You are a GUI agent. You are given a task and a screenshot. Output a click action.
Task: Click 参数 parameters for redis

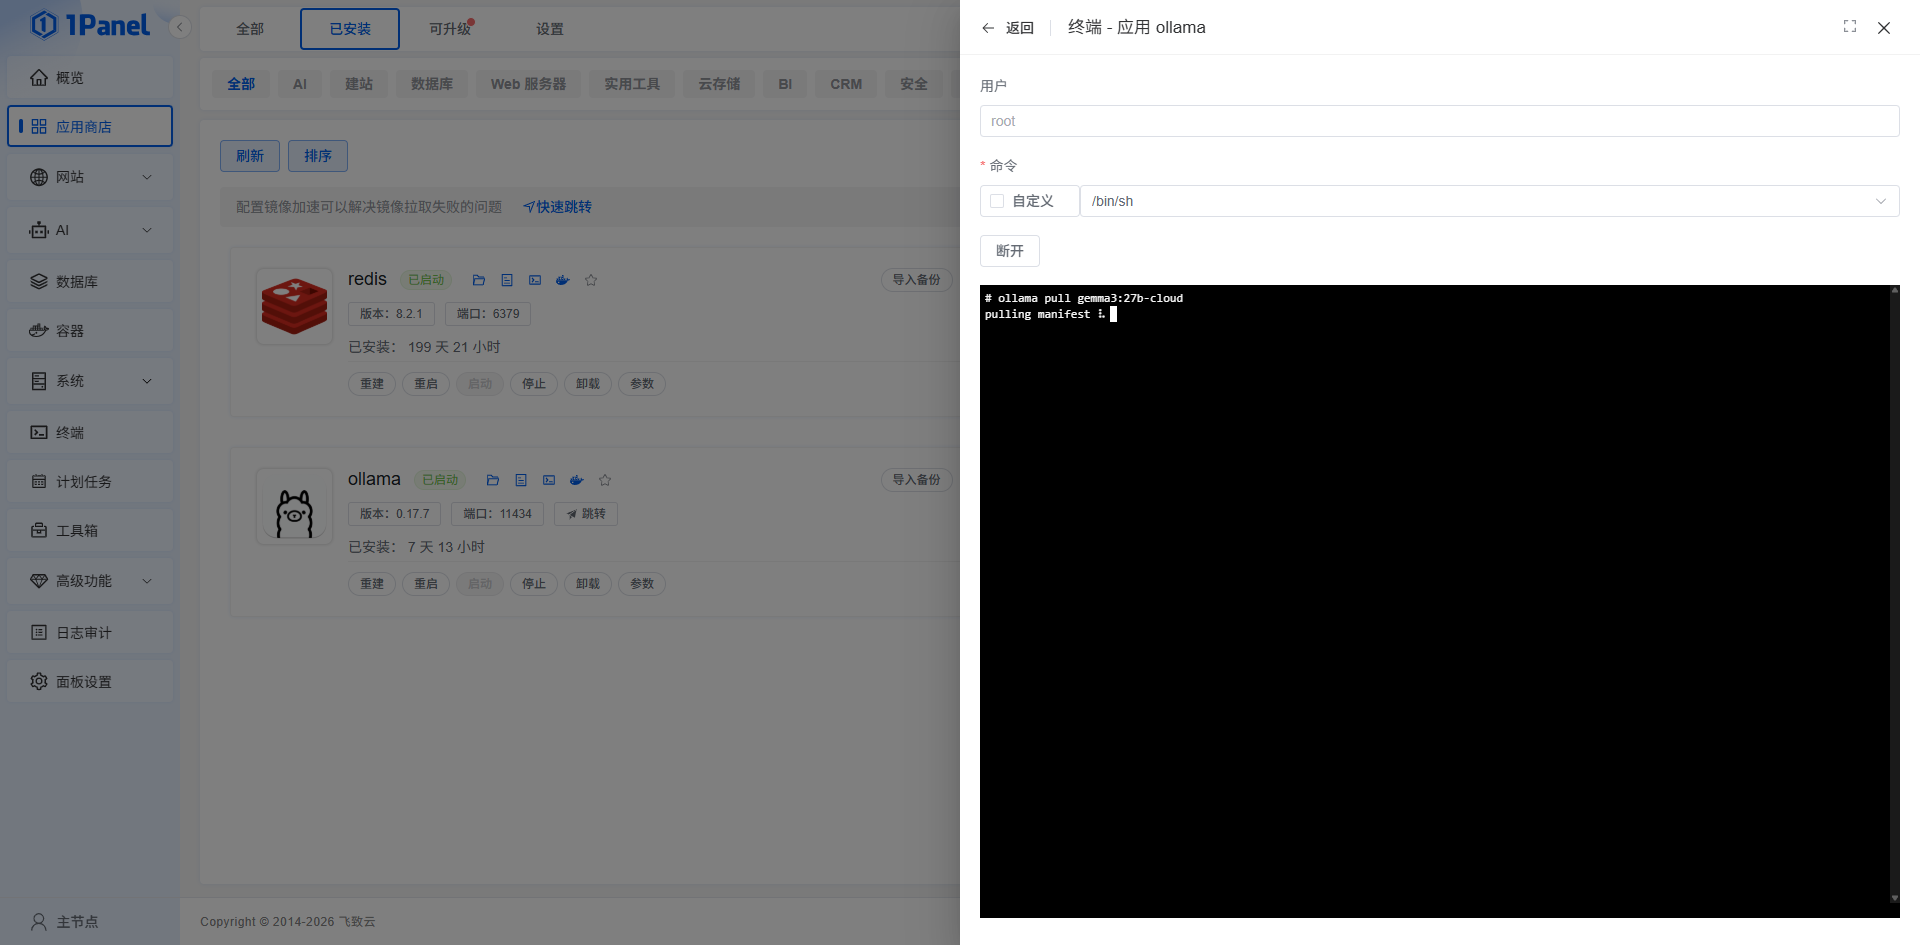coord(642,384)
